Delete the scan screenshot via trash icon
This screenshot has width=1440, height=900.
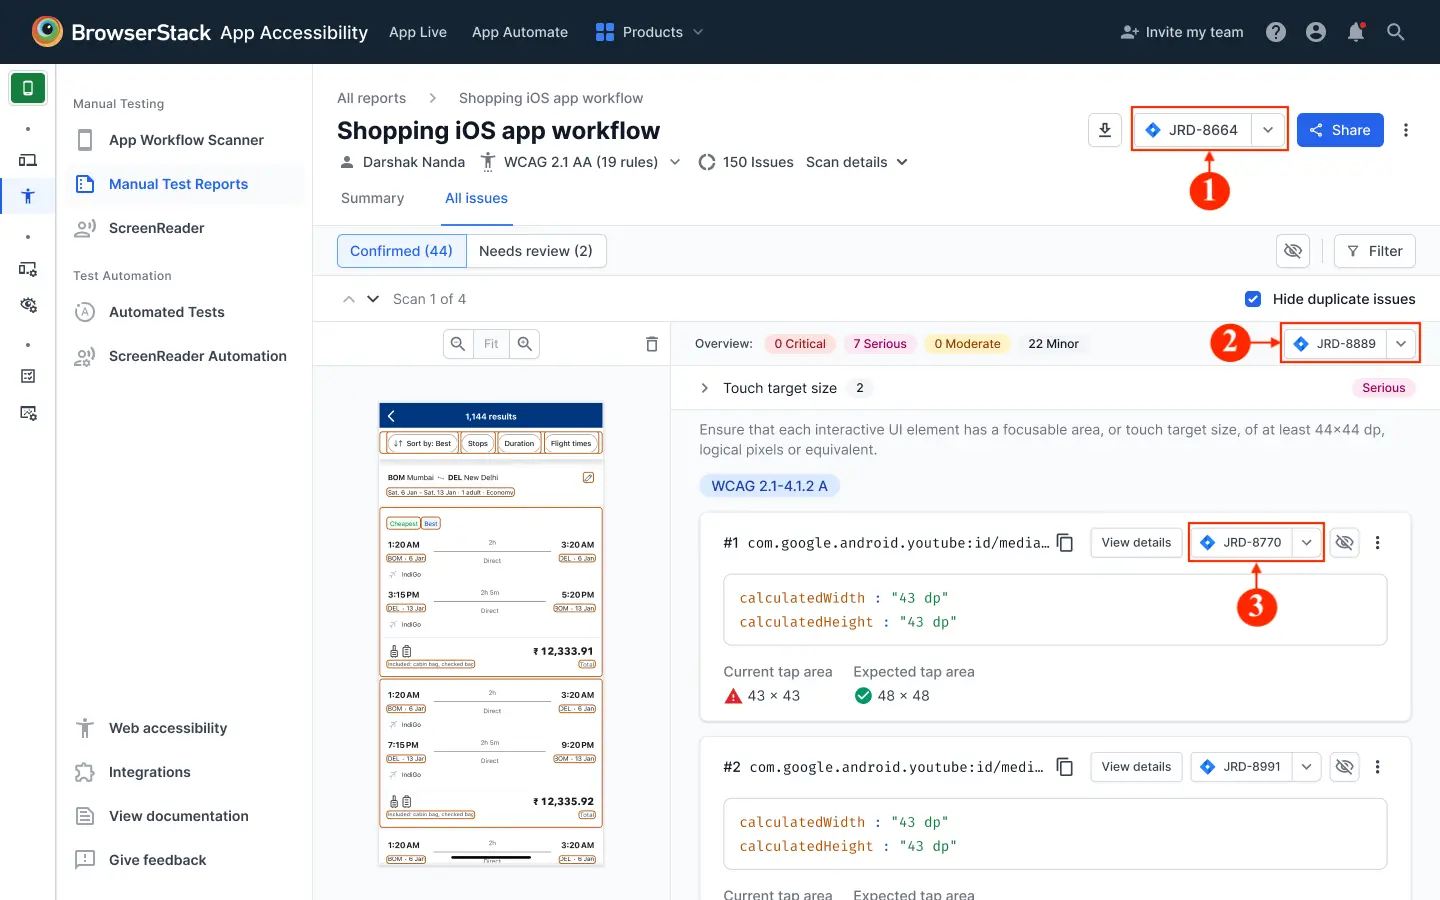tap(651, 343)
